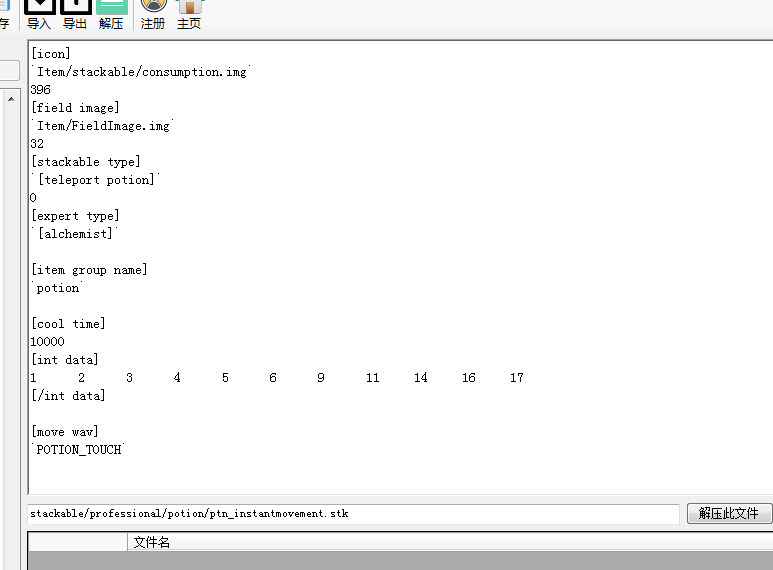Place the cursor on the value 396
The image size is (773, 570).
pyautogui.click(x=40, y=90)
